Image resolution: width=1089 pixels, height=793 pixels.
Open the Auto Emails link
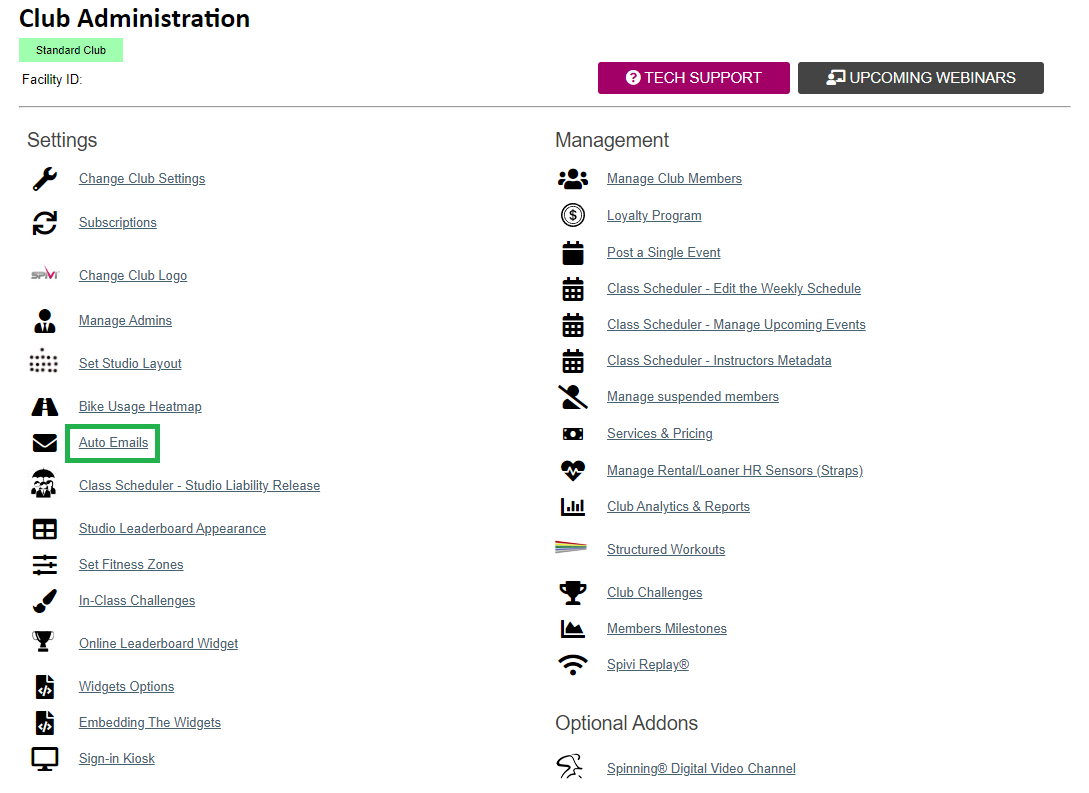113,442
